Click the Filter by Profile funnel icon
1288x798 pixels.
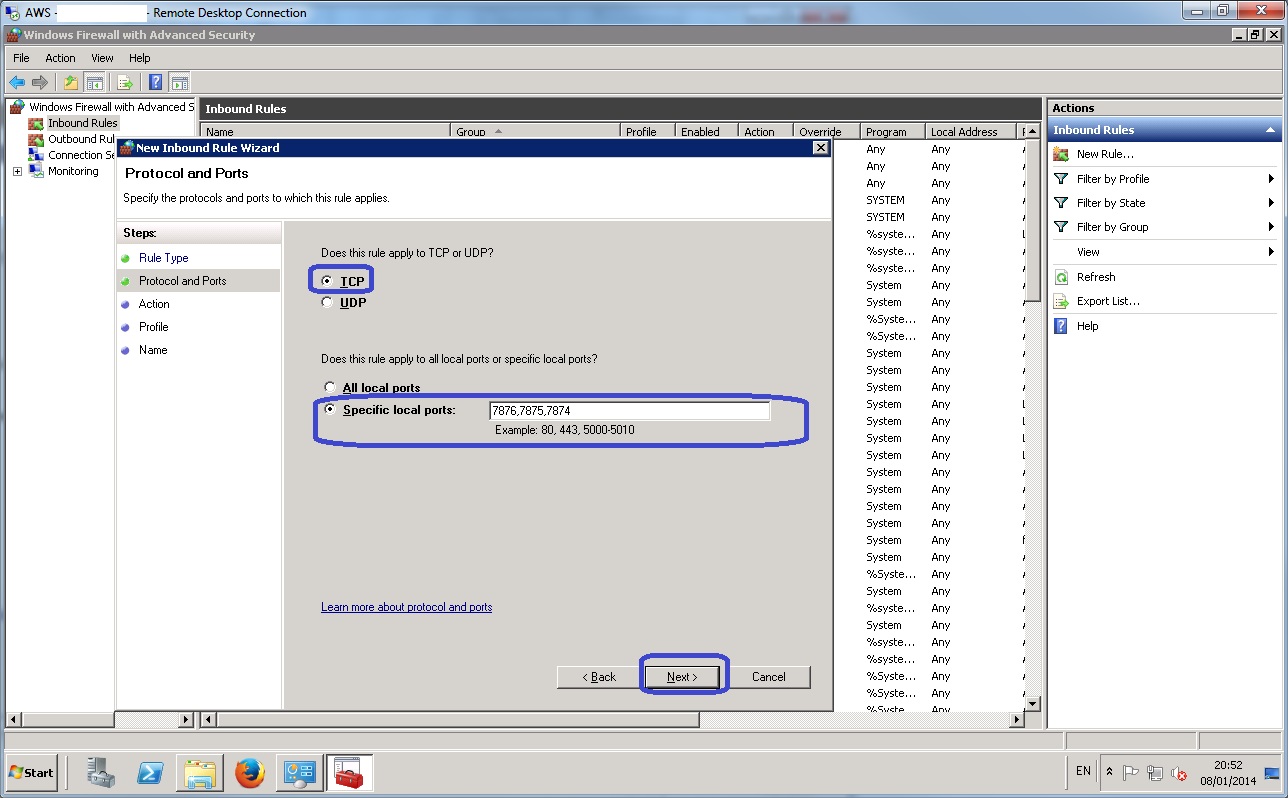(x=1061, y=179)
